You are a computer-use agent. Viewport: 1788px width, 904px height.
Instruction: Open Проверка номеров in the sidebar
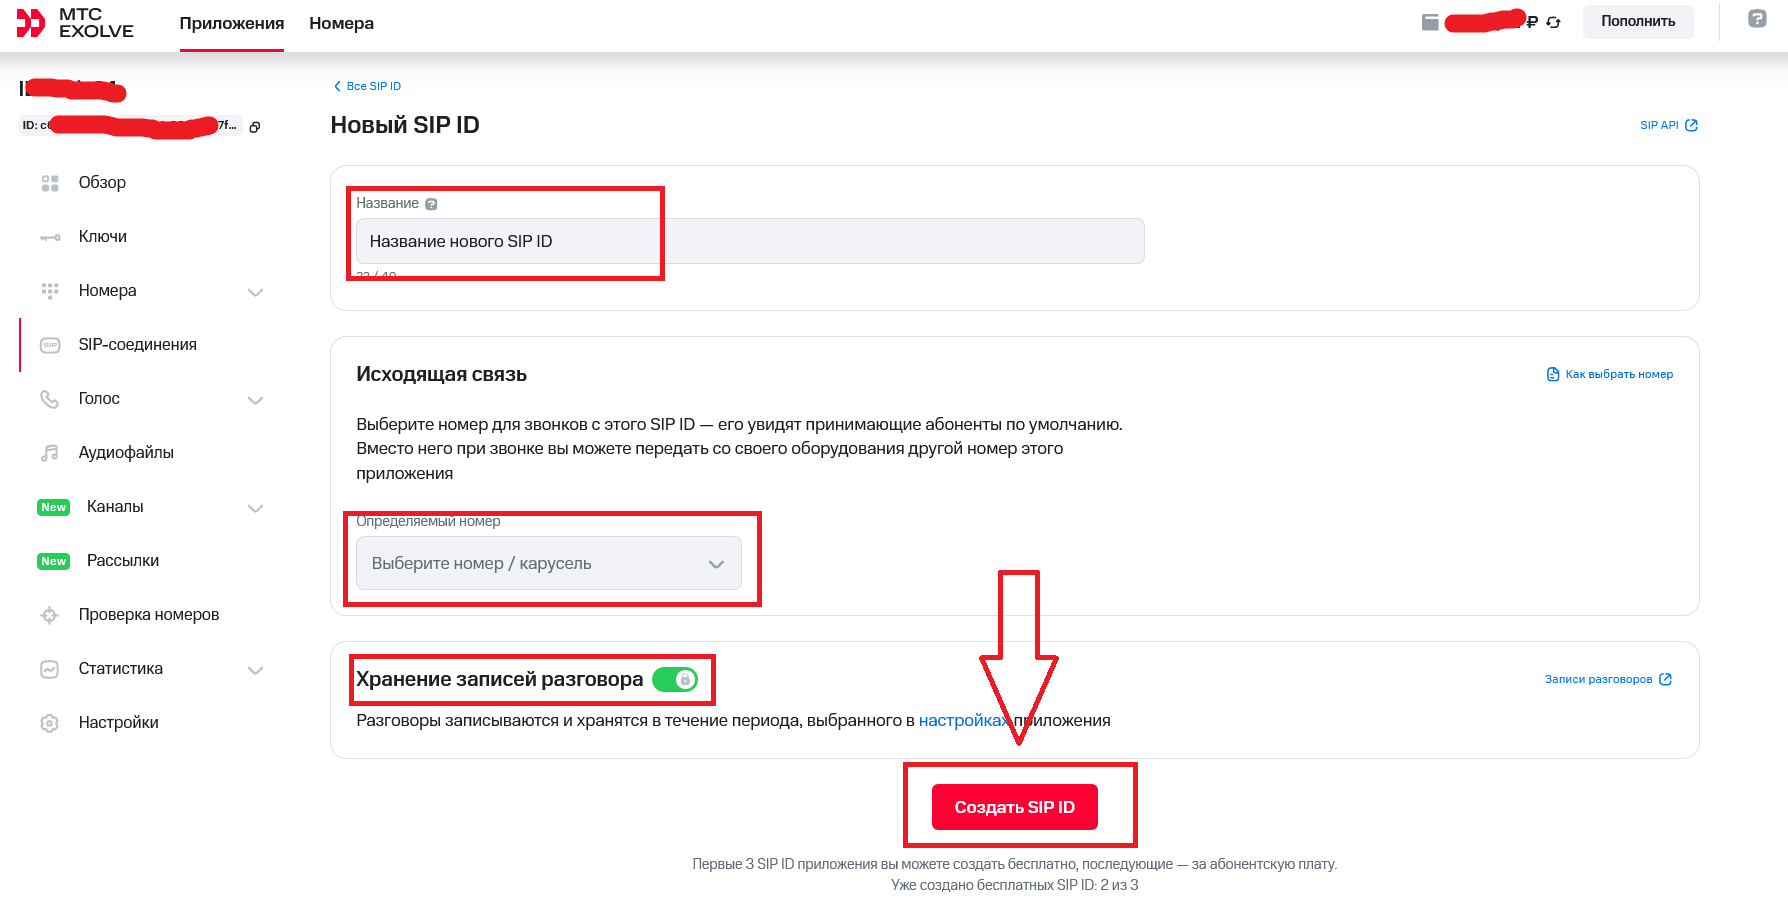pyautogui.click(x=148, y=615)
